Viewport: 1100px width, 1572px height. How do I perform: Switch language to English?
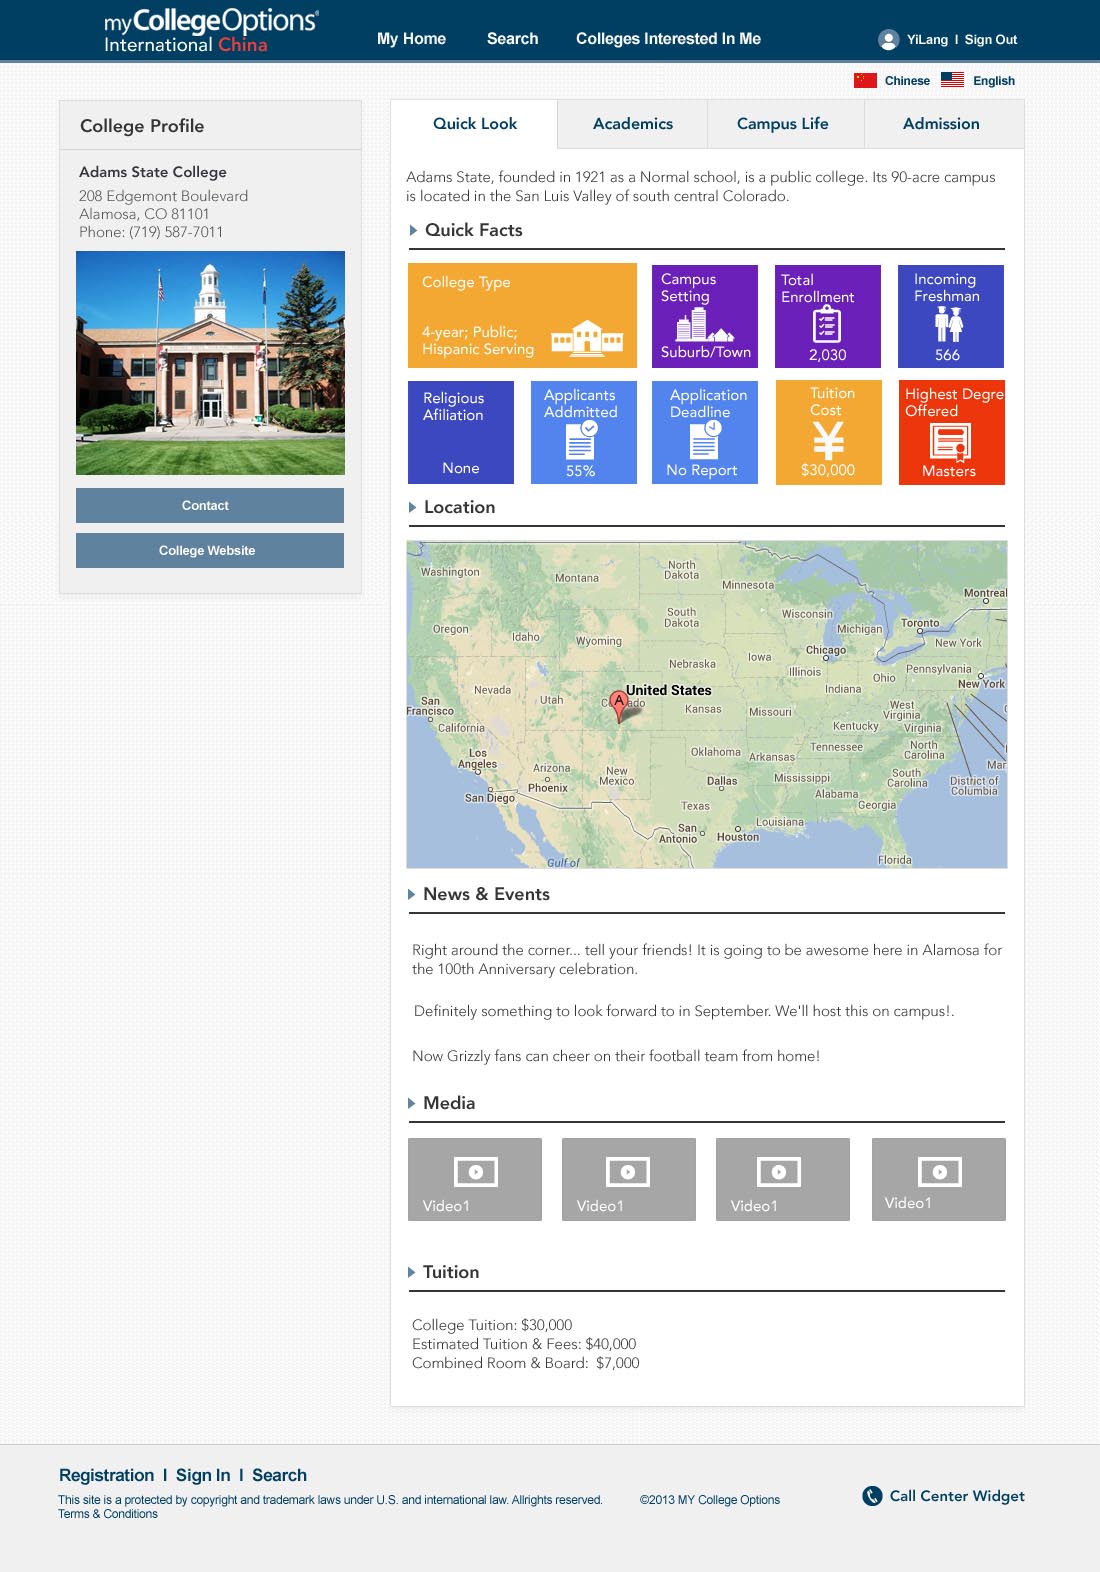993,81
